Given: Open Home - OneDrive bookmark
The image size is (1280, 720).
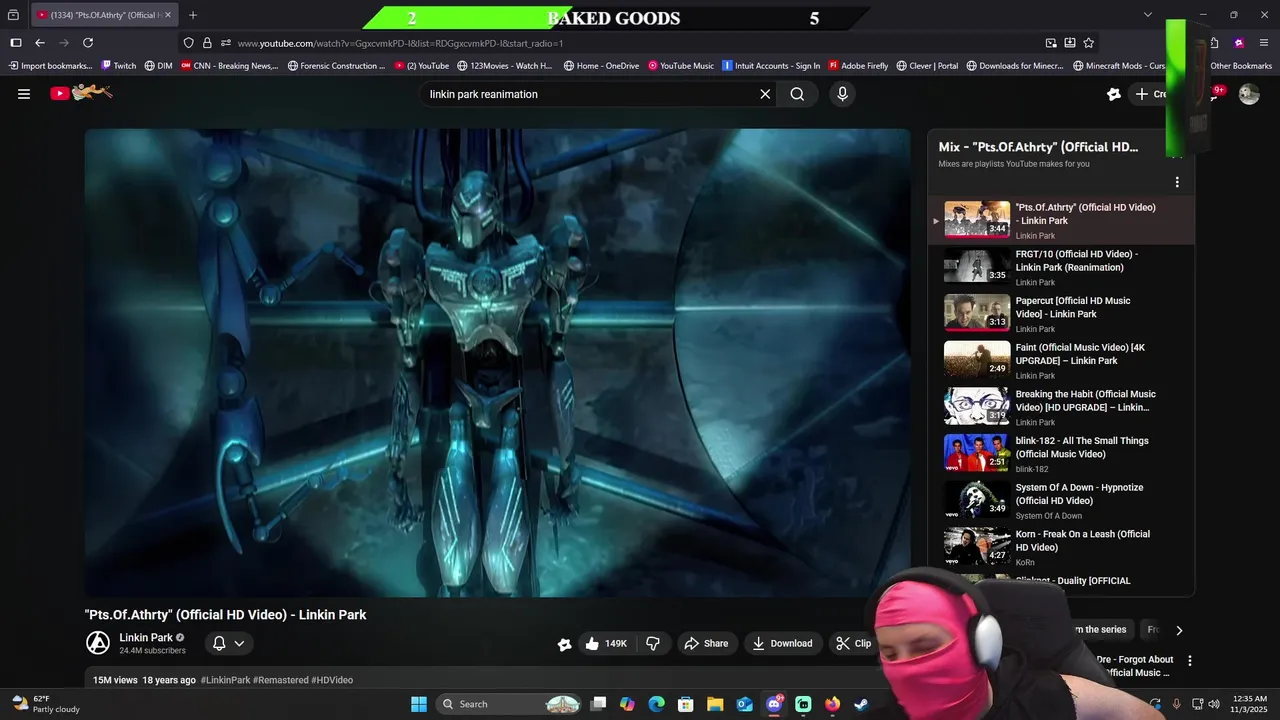Looking at the screenshot, I should (601, 66).
